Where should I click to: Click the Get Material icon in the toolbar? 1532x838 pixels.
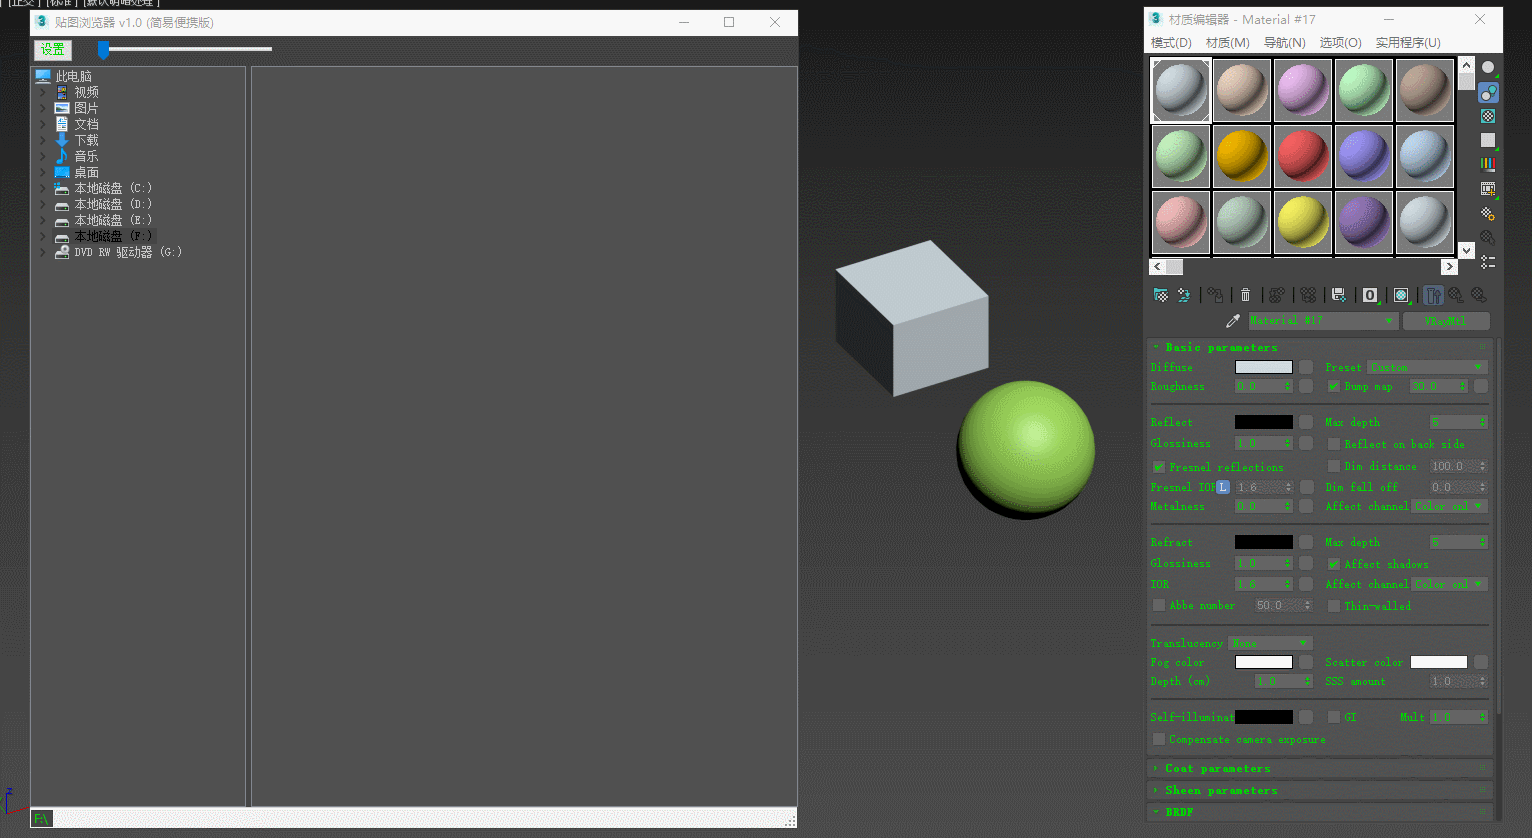tap(1161, 295)
